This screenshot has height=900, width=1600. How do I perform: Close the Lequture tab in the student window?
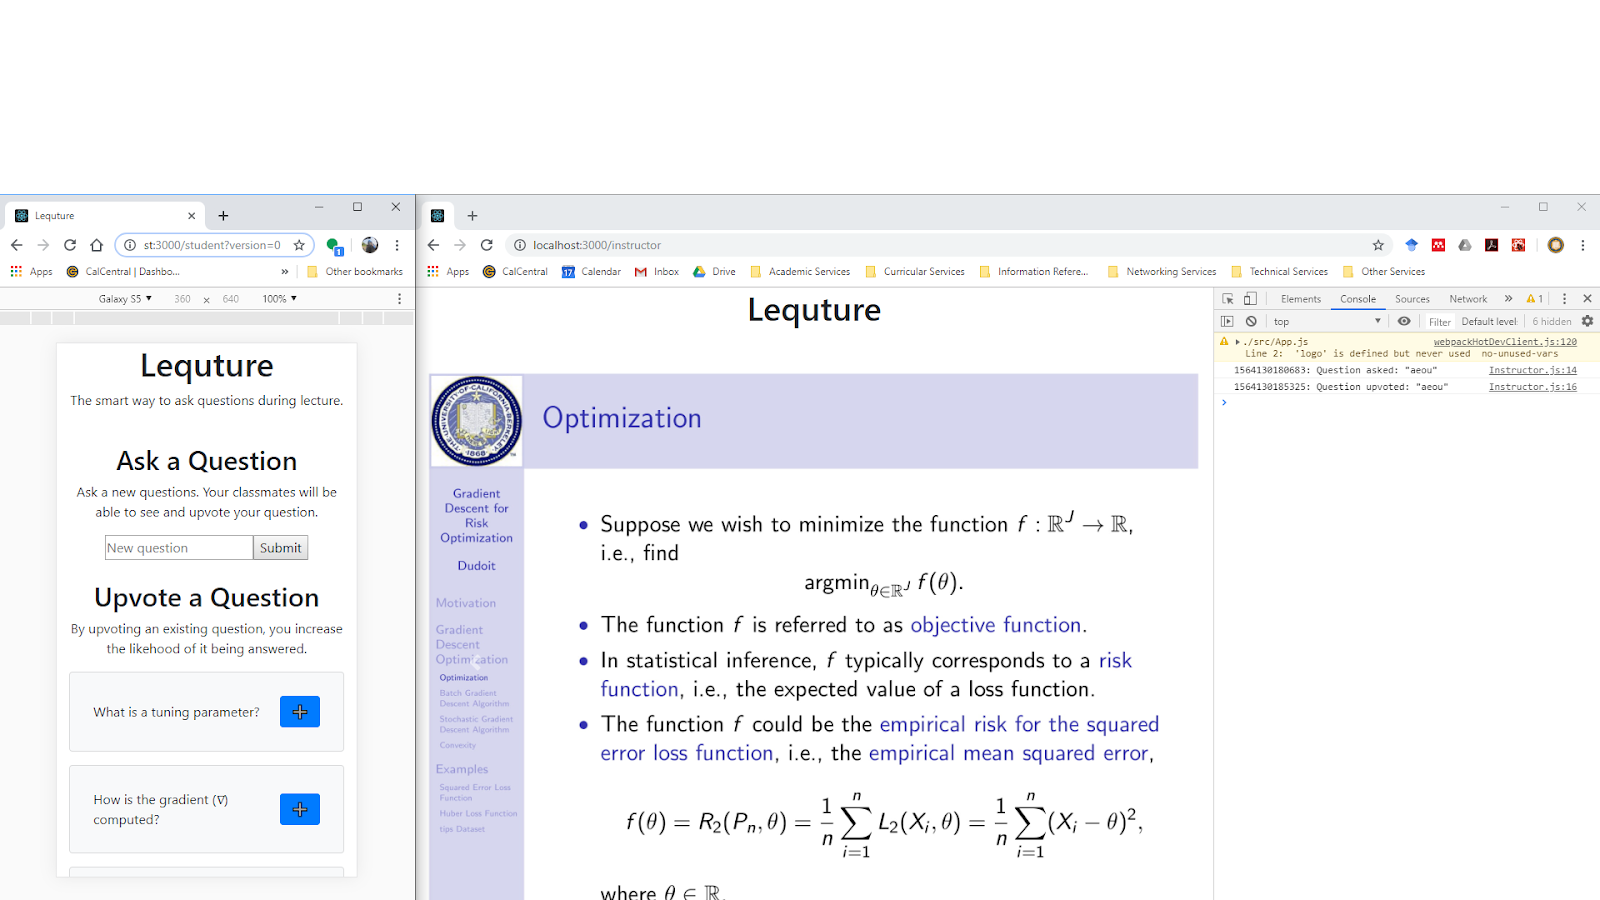[191, 216]
